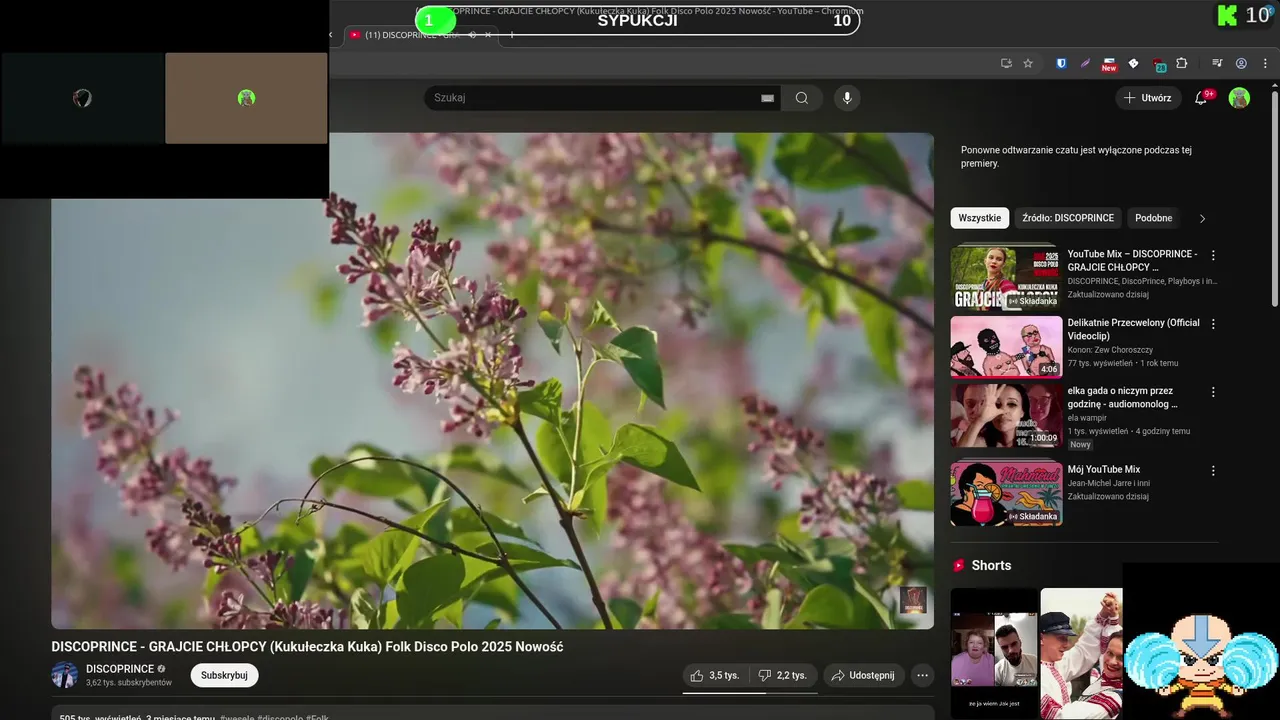Open the extension with badge 28

point(1158,64)
